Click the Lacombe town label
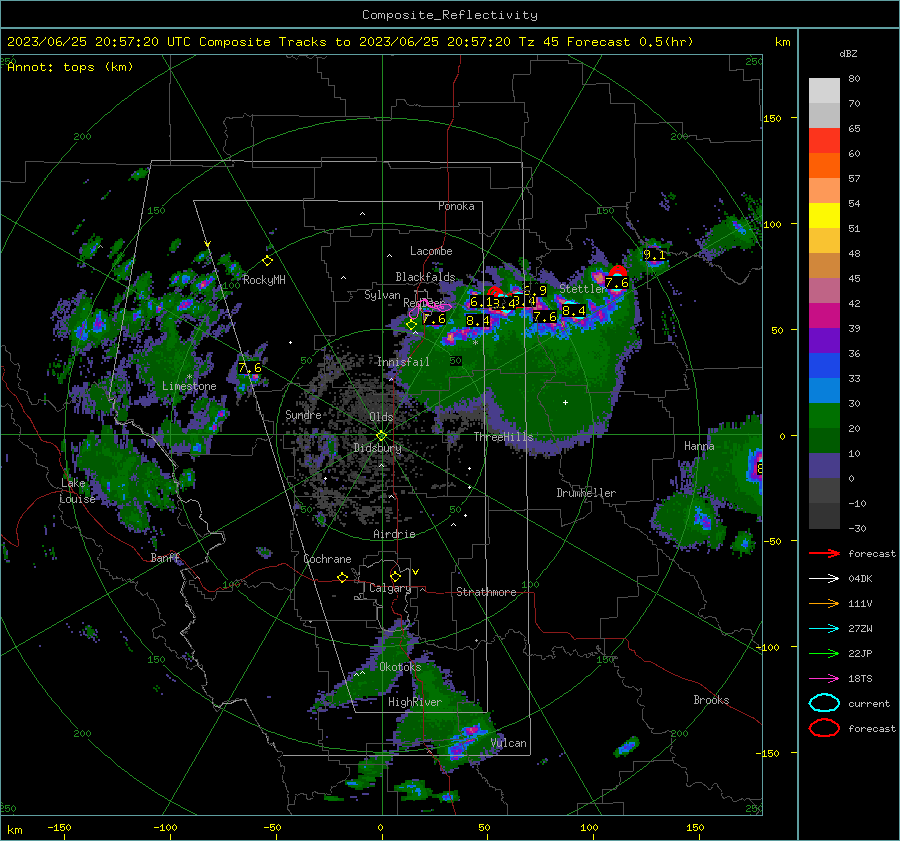900x841 pixels. pos(431,251)
